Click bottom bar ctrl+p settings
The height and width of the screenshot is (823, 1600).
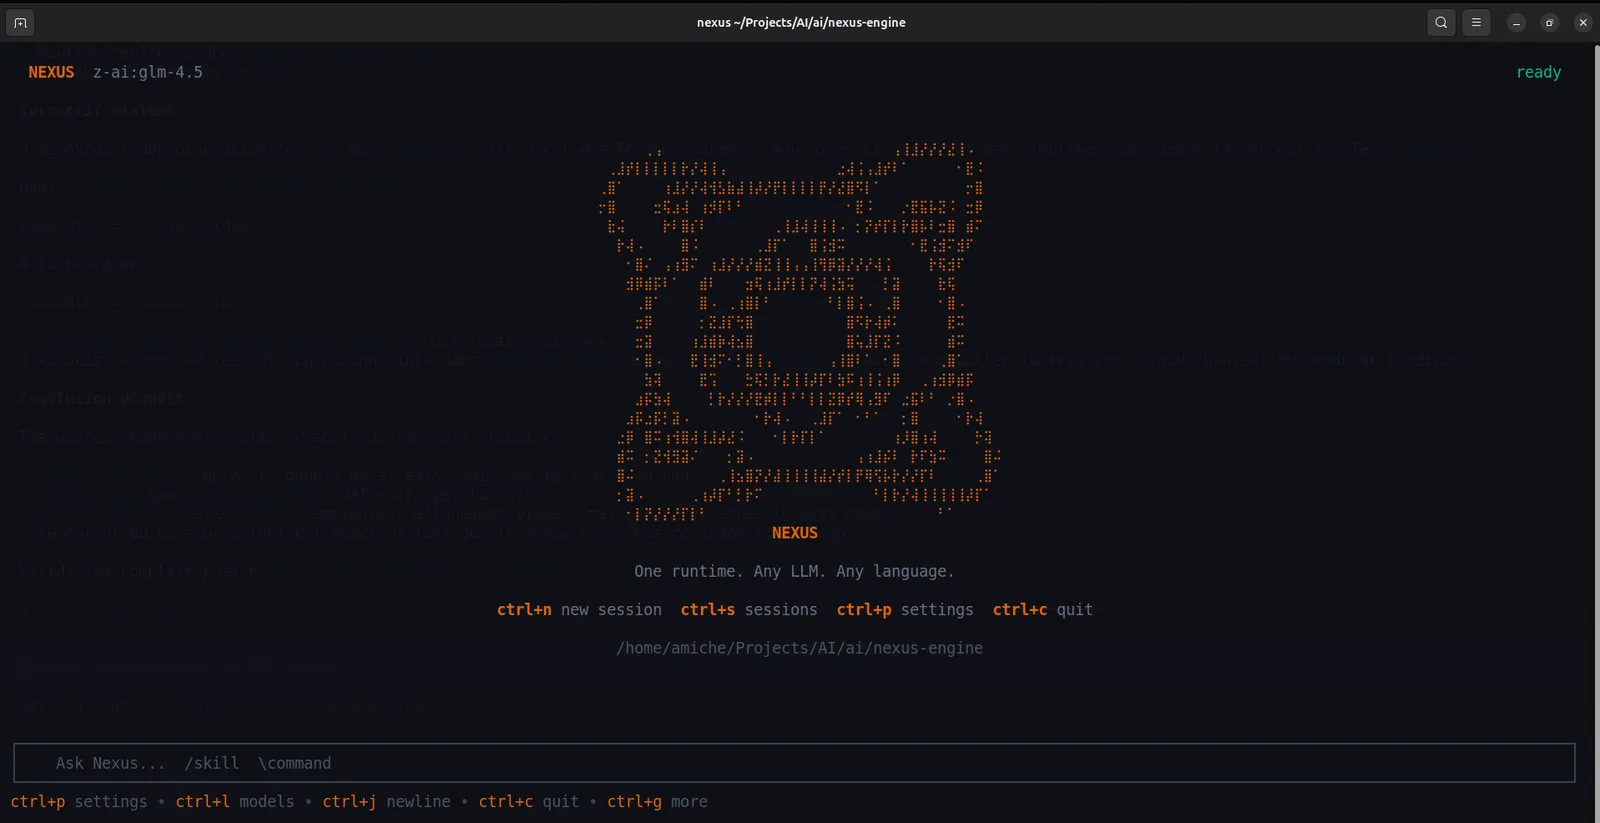pyautogui.click(x=79, y=802)
